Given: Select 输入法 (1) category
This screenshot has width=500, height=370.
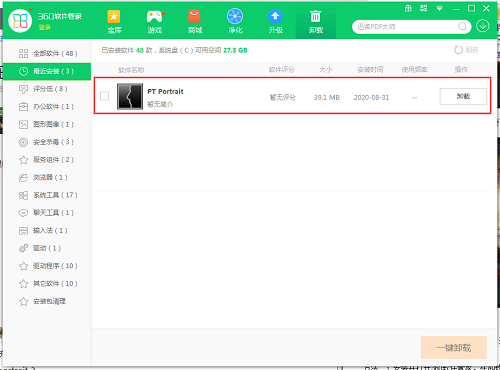Looking at the screenshot, I should (x=47, y=230).
